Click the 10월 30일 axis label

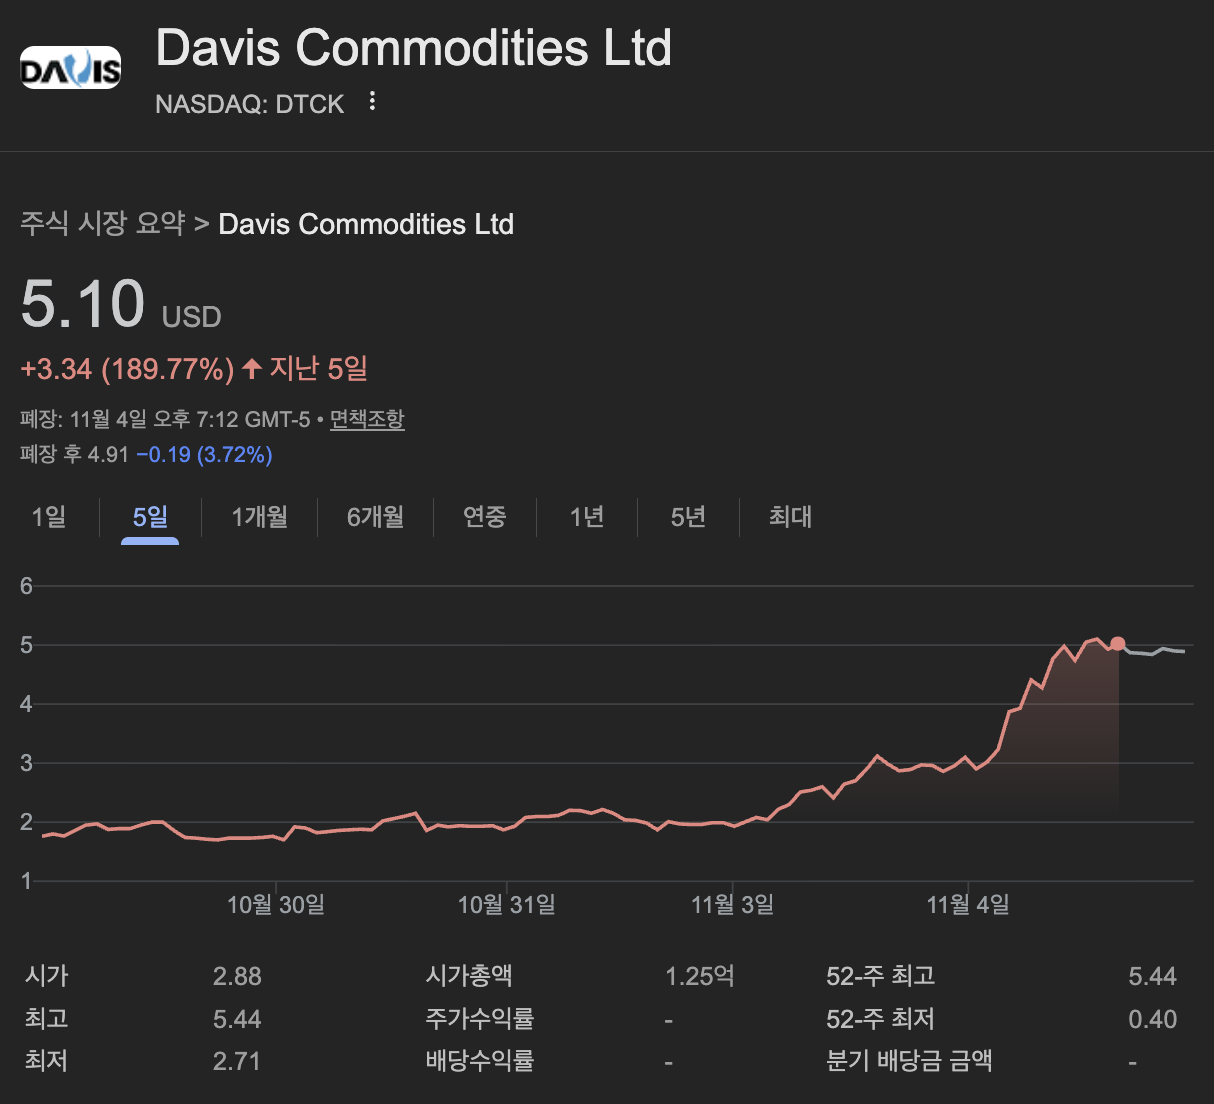pos(276,905)
